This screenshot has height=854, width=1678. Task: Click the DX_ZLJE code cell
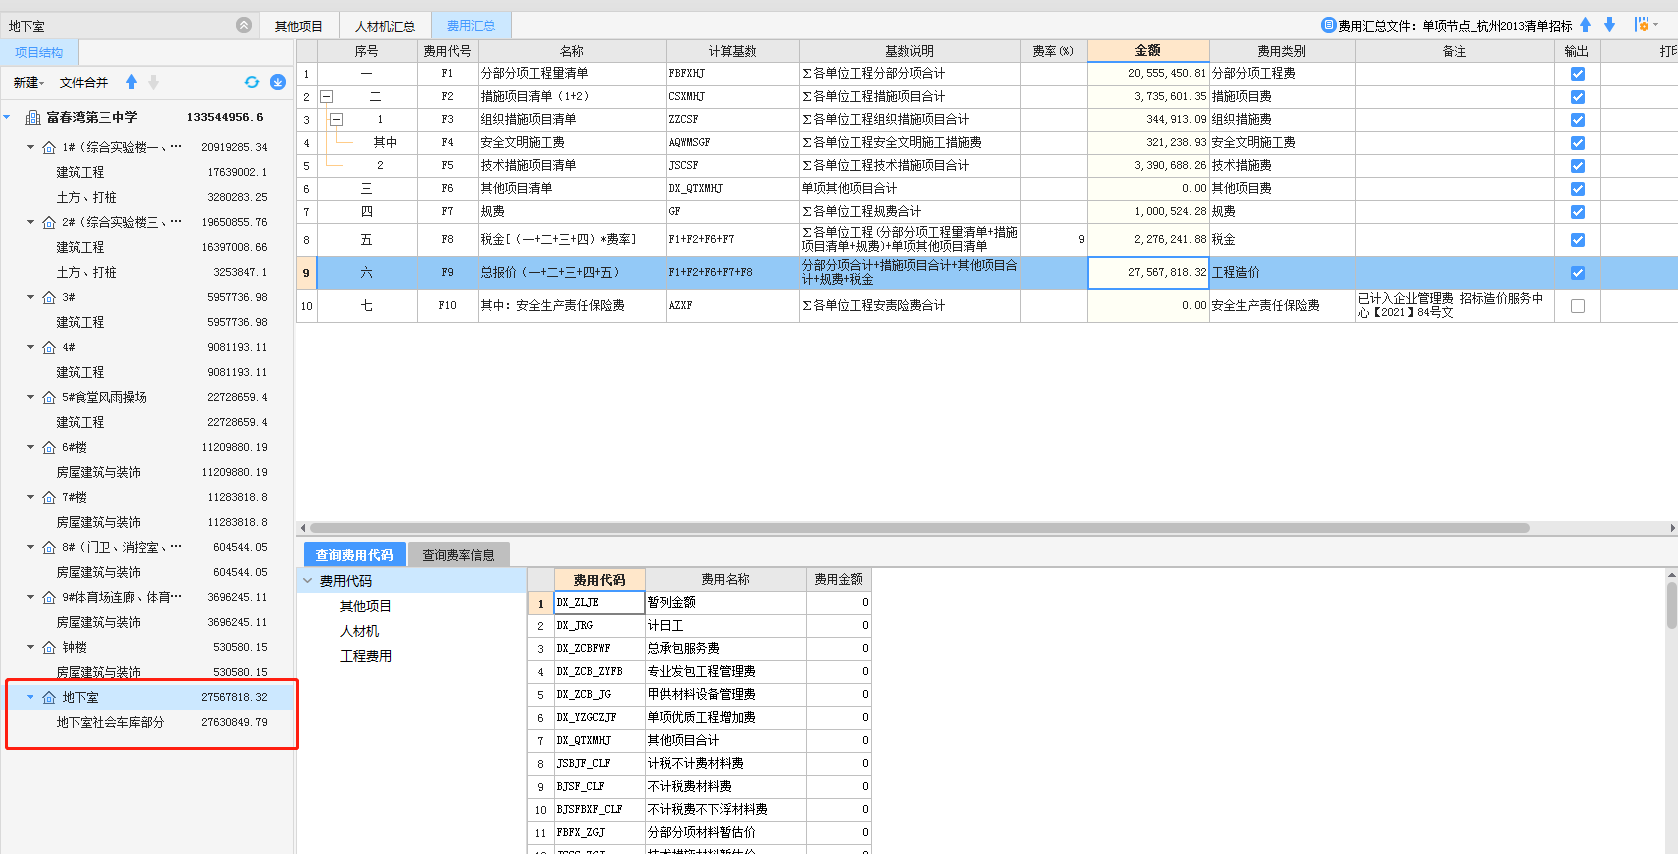(x=599, y=602)
